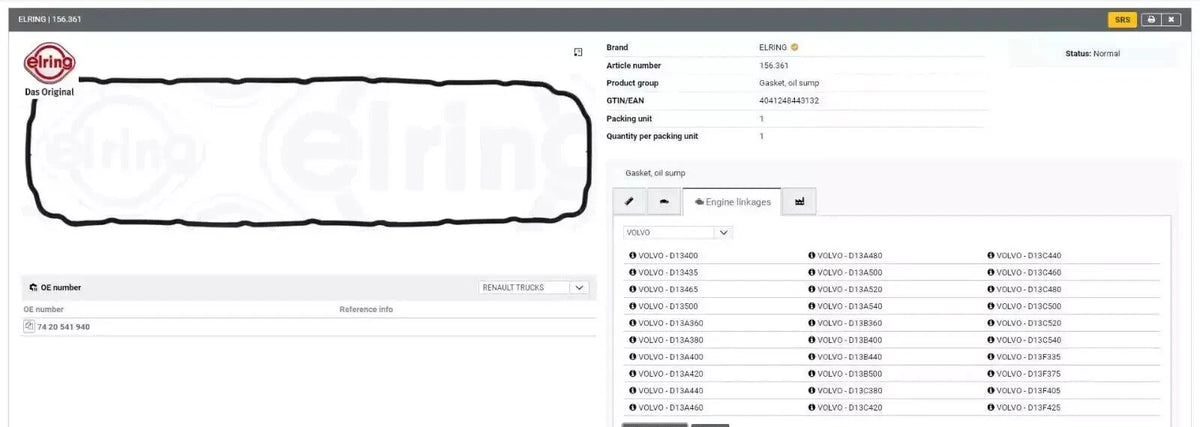1200x427 pixels.
Task: Show info for VOLVO - D13435
Action: (x=633, y=272)
